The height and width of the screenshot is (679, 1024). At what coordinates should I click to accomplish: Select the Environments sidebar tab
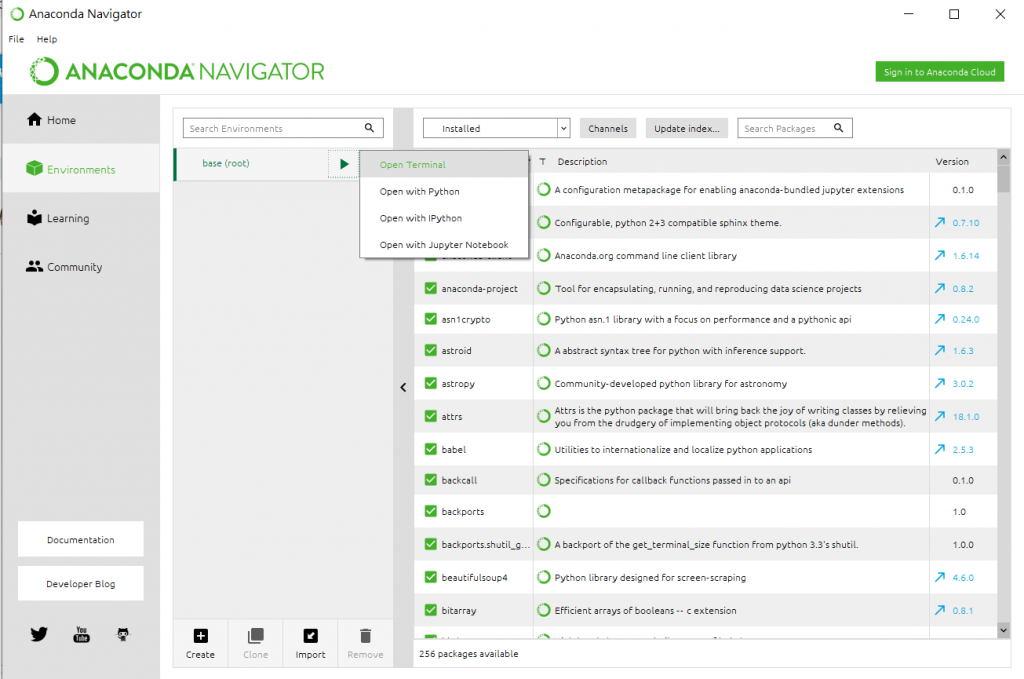pos(81,169)
